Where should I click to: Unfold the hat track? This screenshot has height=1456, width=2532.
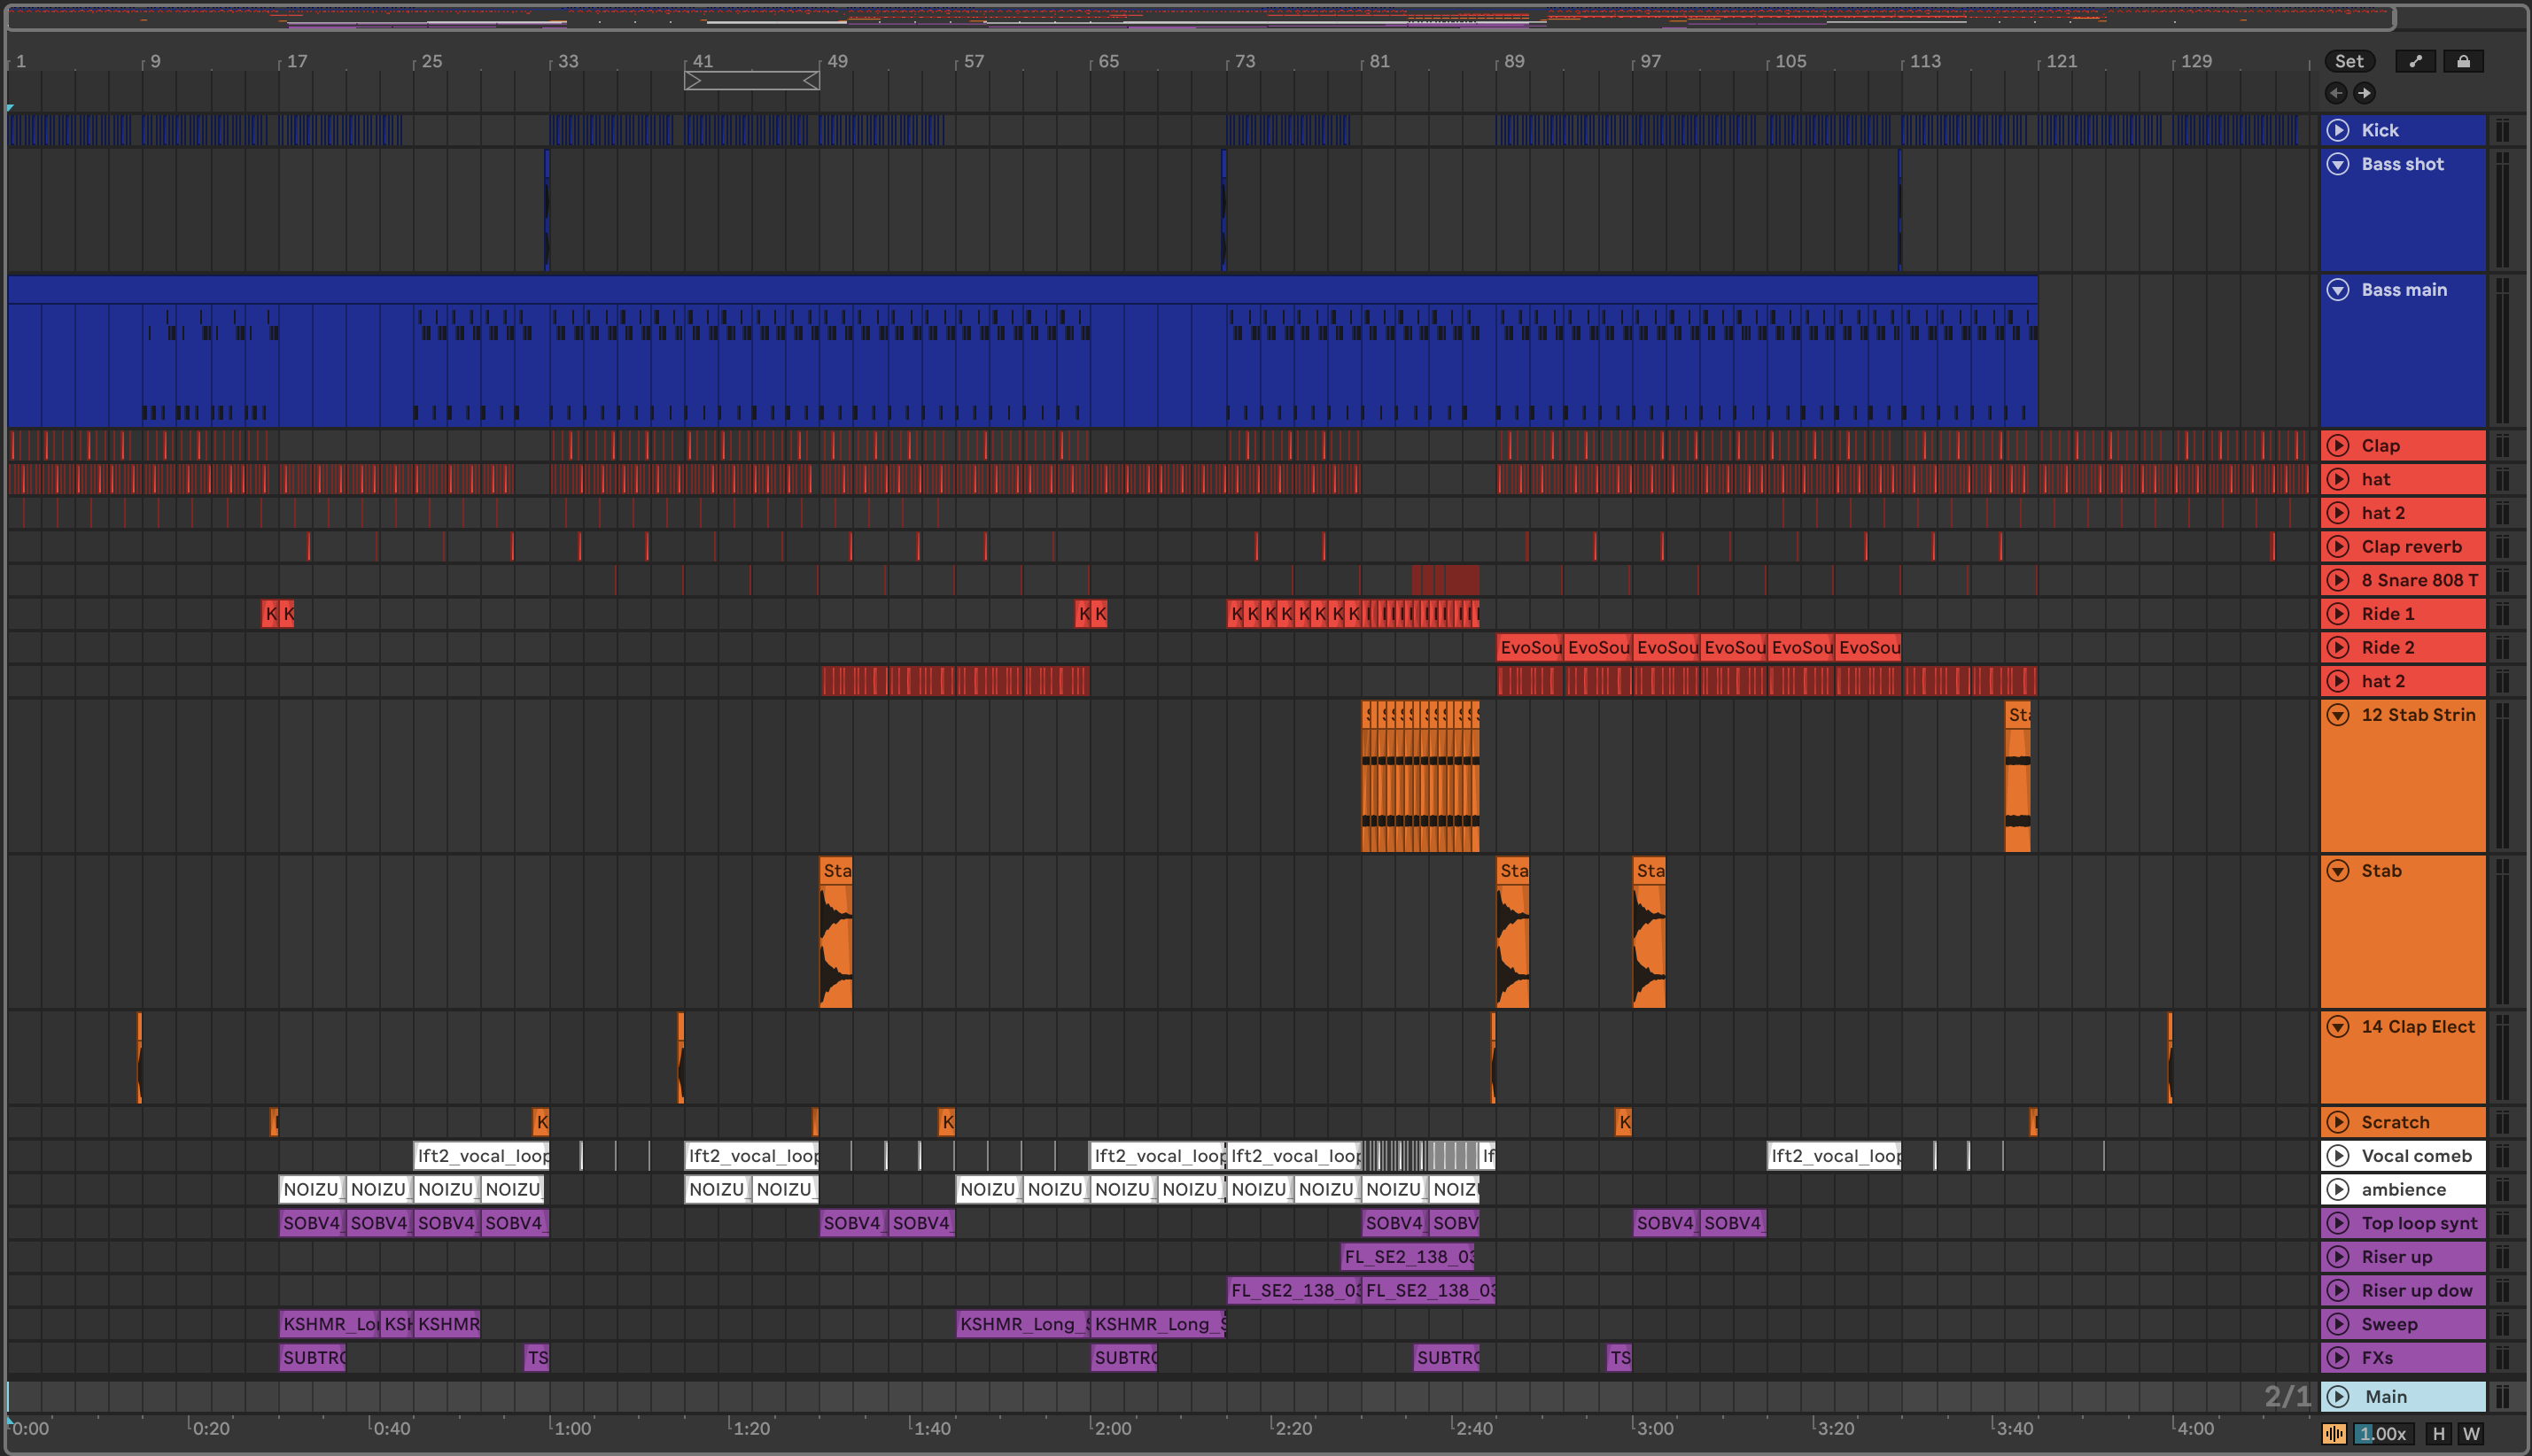pos(2338,479)
